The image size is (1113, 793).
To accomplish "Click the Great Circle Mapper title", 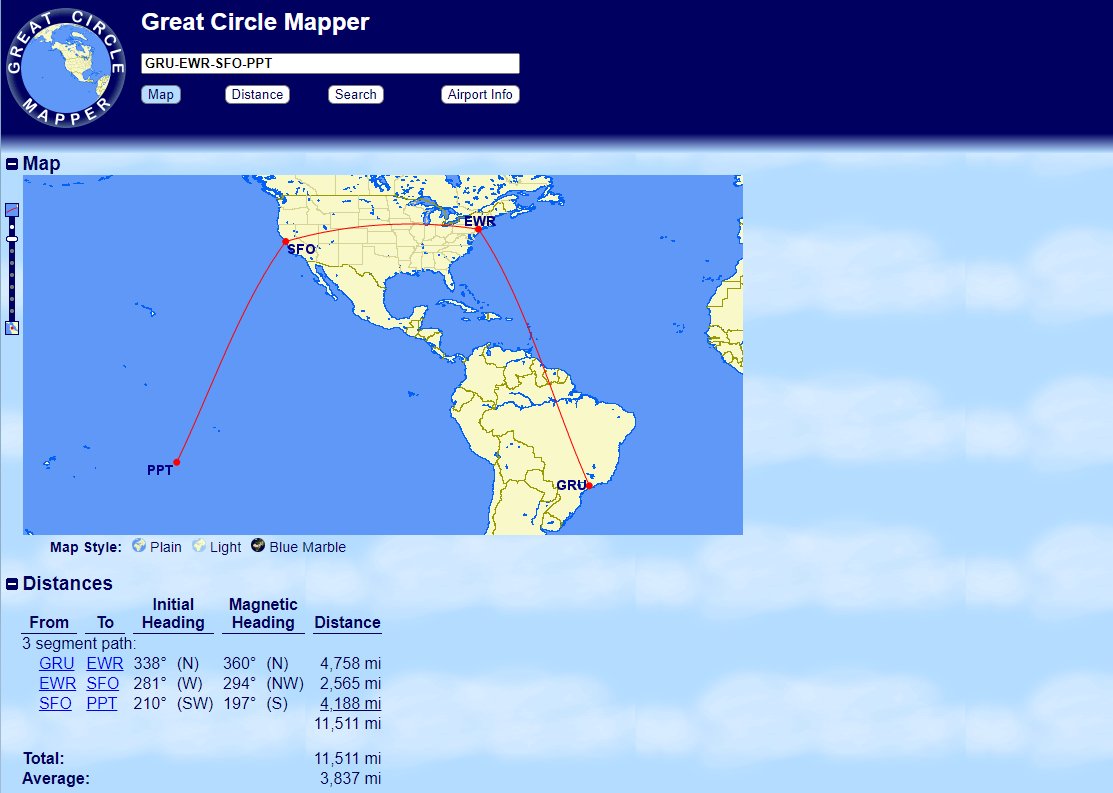I will pyautogui.click(x=256, y=22).
